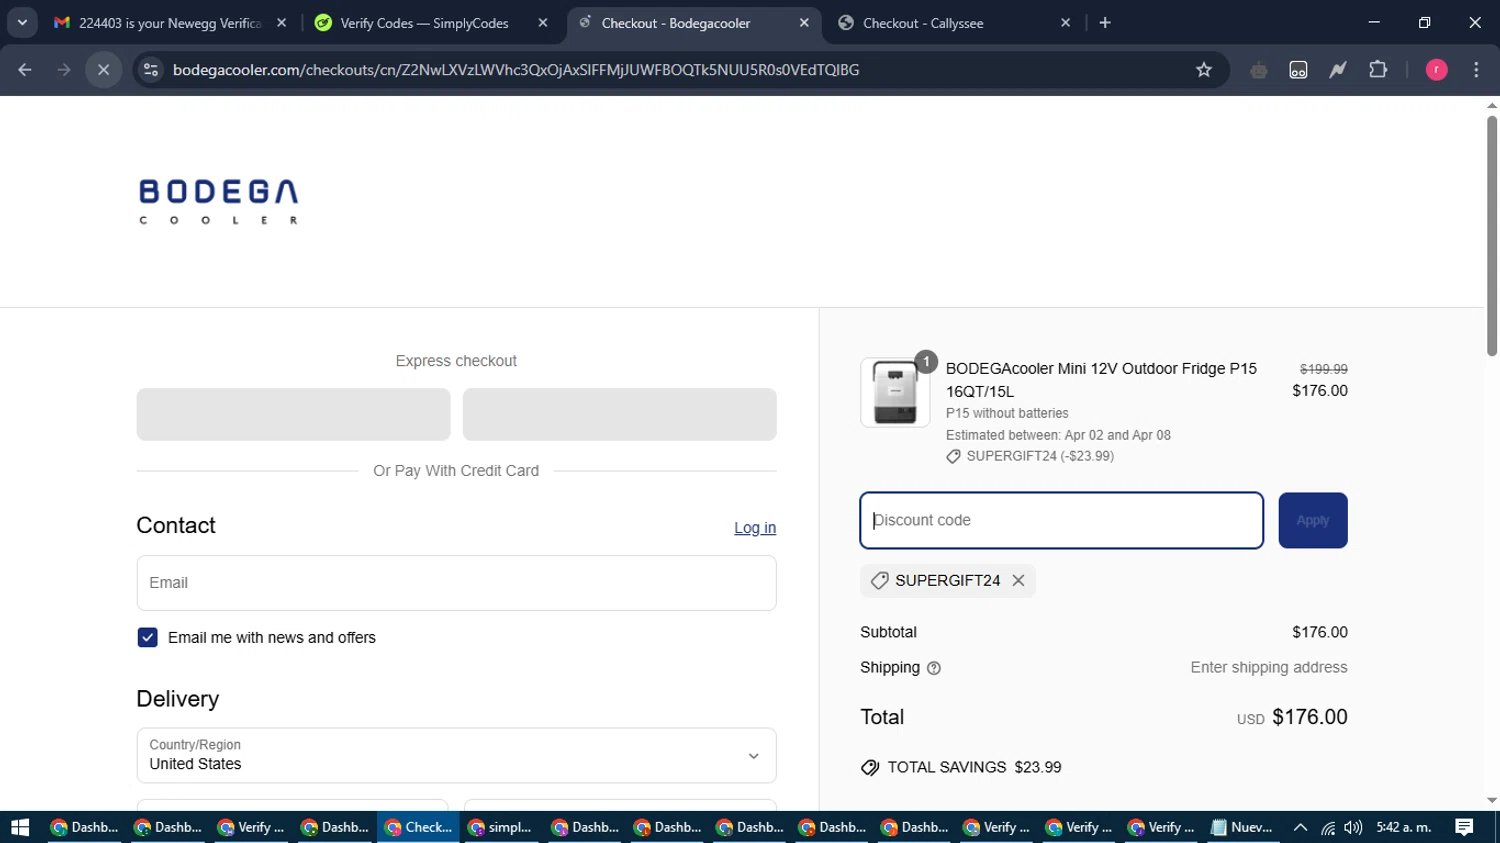Close the Checkout Callyssee tab
Screen dimensions: 1500x843
coord(1065,22)
